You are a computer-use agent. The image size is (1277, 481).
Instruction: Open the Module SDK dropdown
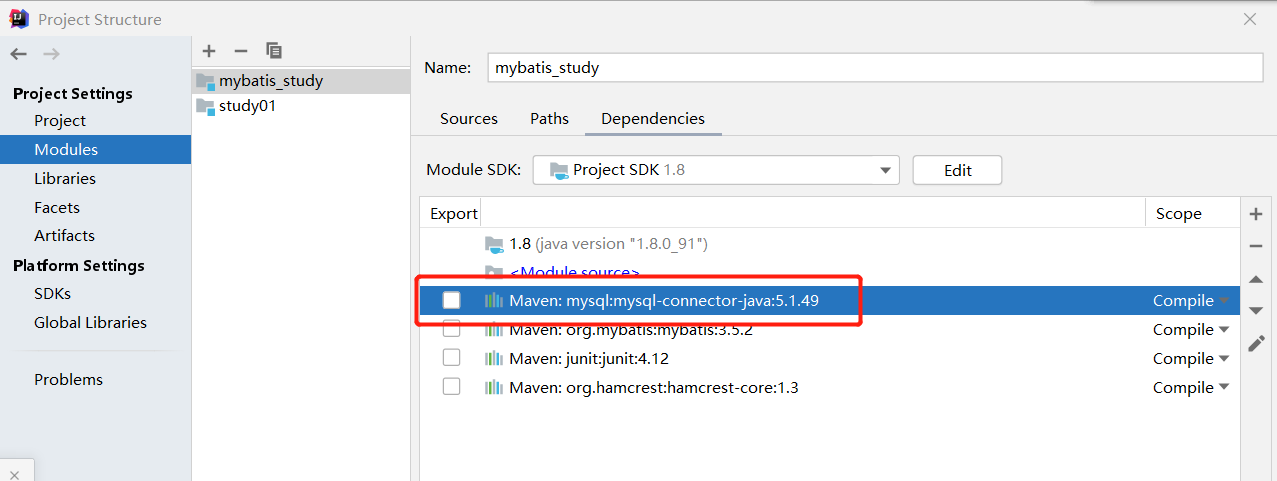[716, 170]
